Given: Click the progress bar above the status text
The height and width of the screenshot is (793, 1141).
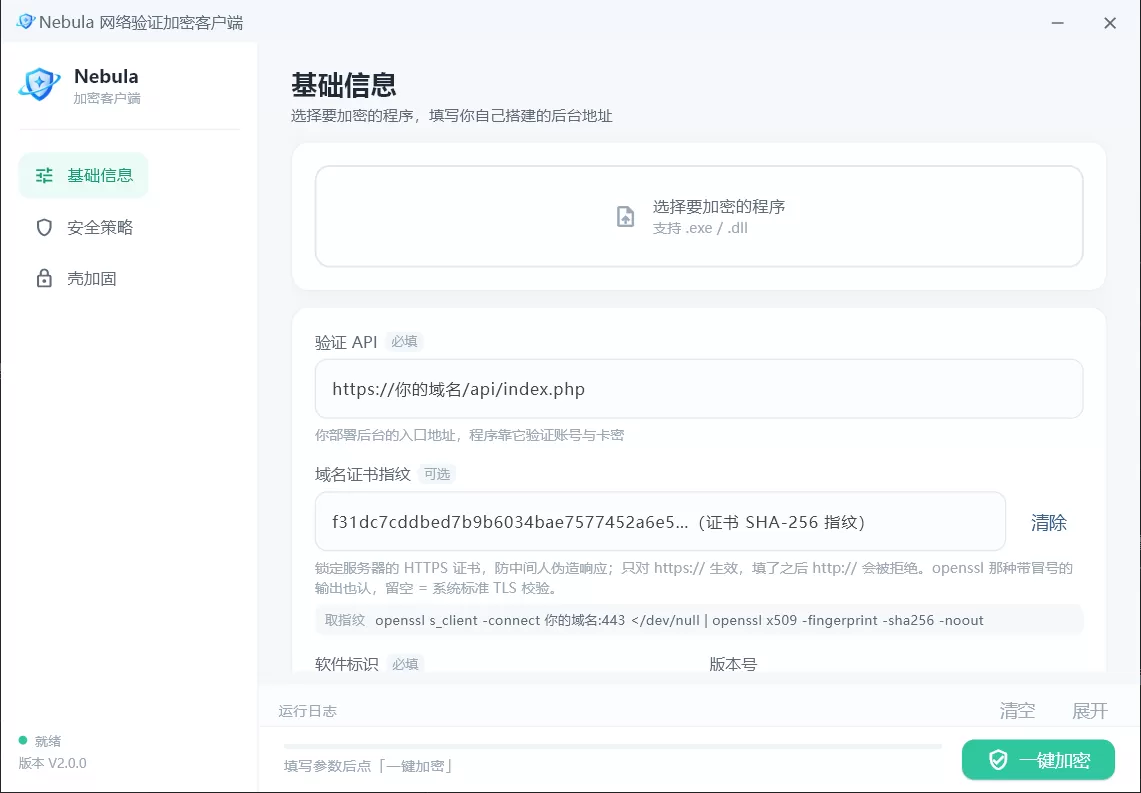Looking at the screenshot, I should (x=613, y=746).
